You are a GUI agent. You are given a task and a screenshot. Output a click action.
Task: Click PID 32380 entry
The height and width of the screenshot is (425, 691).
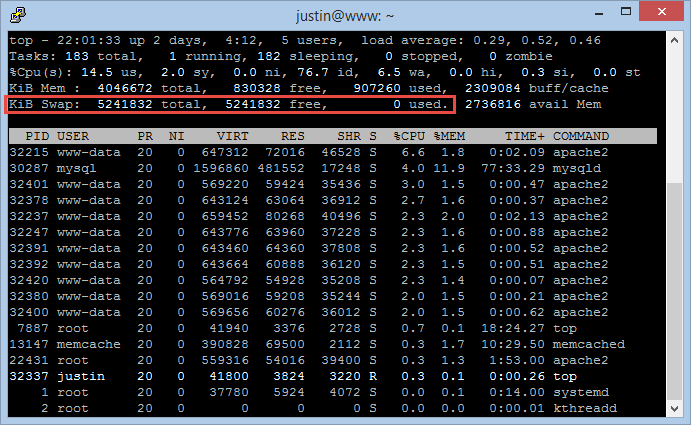[29, 296]
